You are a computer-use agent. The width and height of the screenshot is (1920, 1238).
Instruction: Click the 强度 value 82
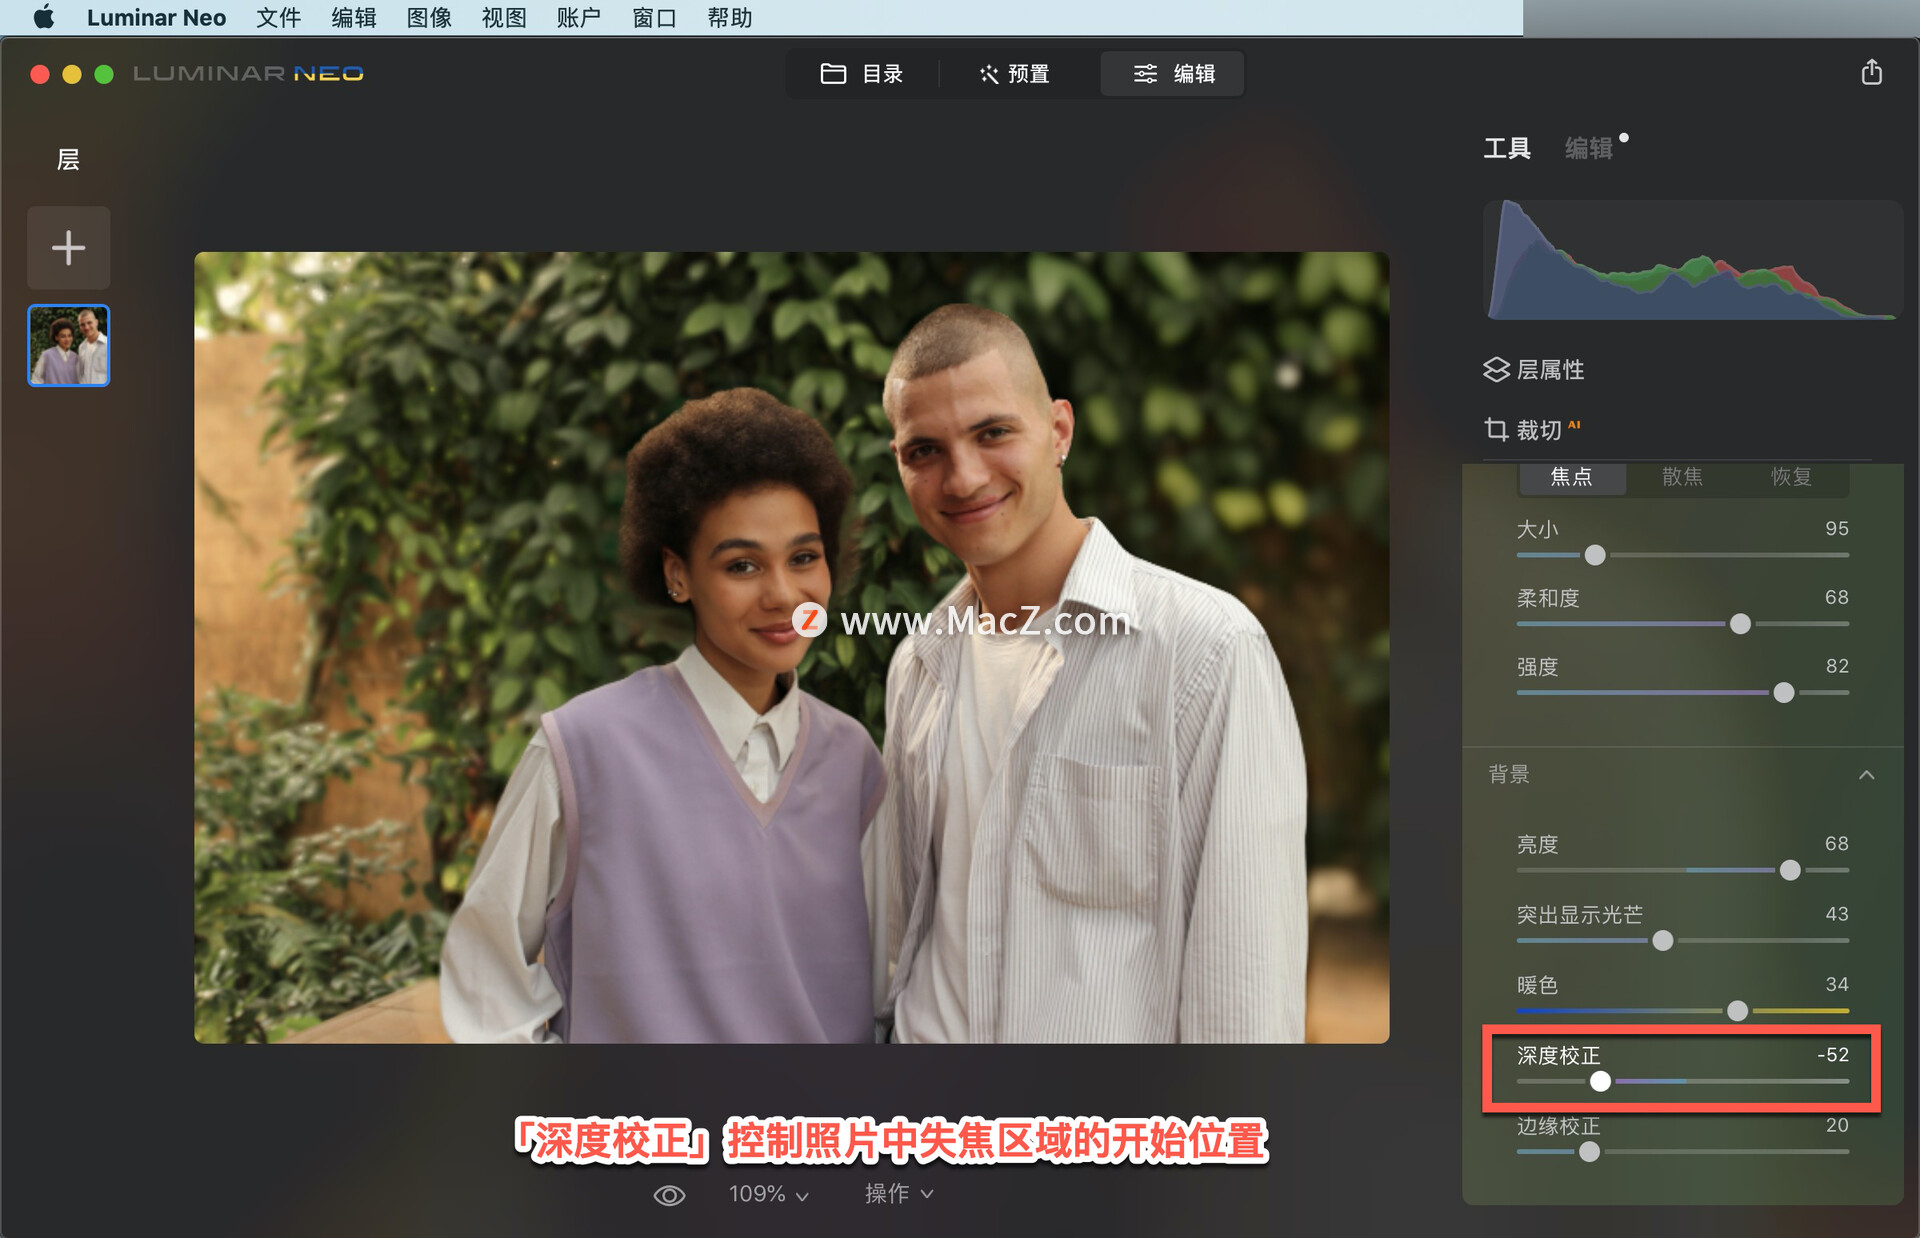(x=1836, y=666)
